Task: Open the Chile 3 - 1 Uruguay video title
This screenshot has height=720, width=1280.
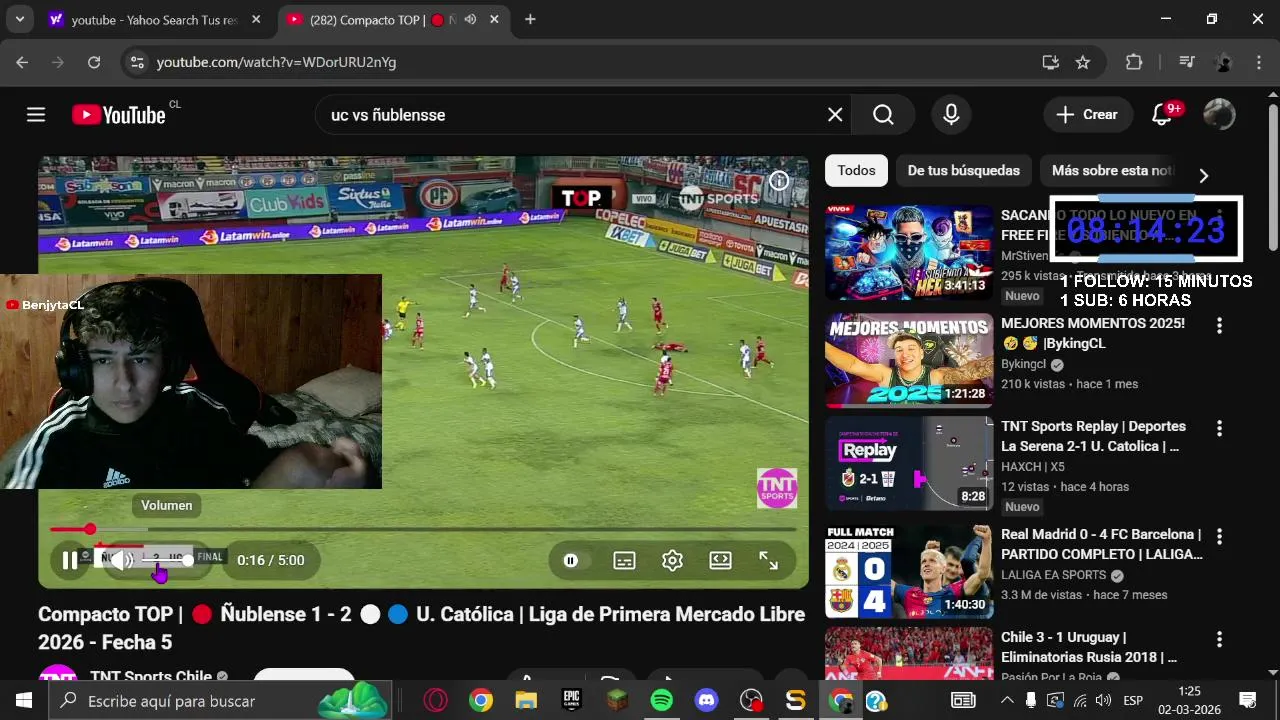Action: click(1089, 647)
